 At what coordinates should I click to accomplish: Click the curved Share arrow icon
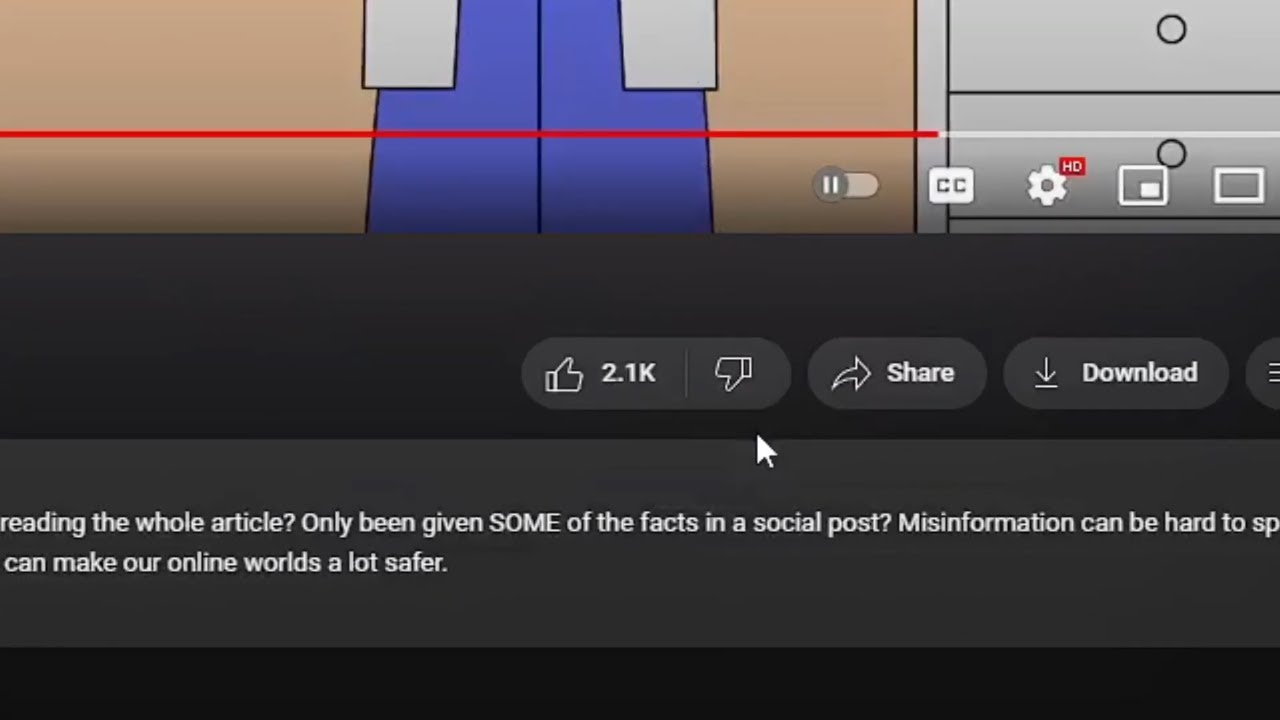coord(851,374)
